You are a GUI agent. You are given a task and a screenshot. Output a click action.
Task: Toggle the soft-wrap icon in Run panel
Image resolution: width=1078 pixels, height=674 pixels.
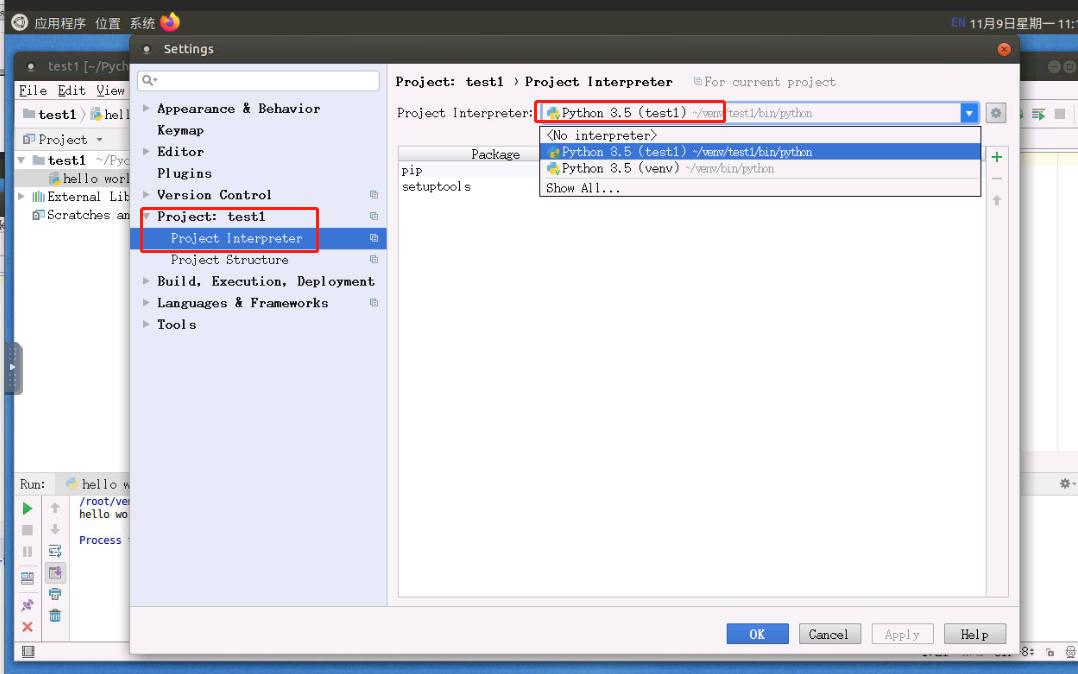coord(55,551)
